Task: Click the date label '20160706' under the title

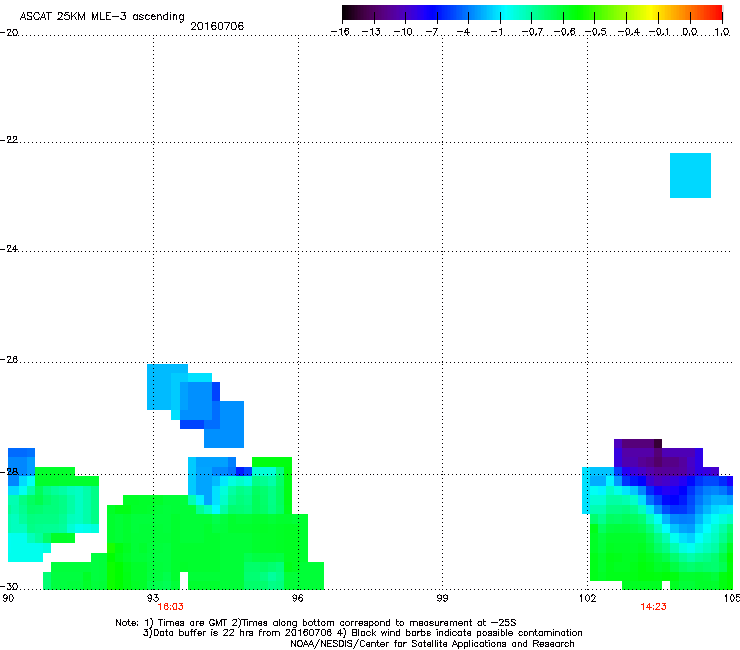Action: point(217,26)
